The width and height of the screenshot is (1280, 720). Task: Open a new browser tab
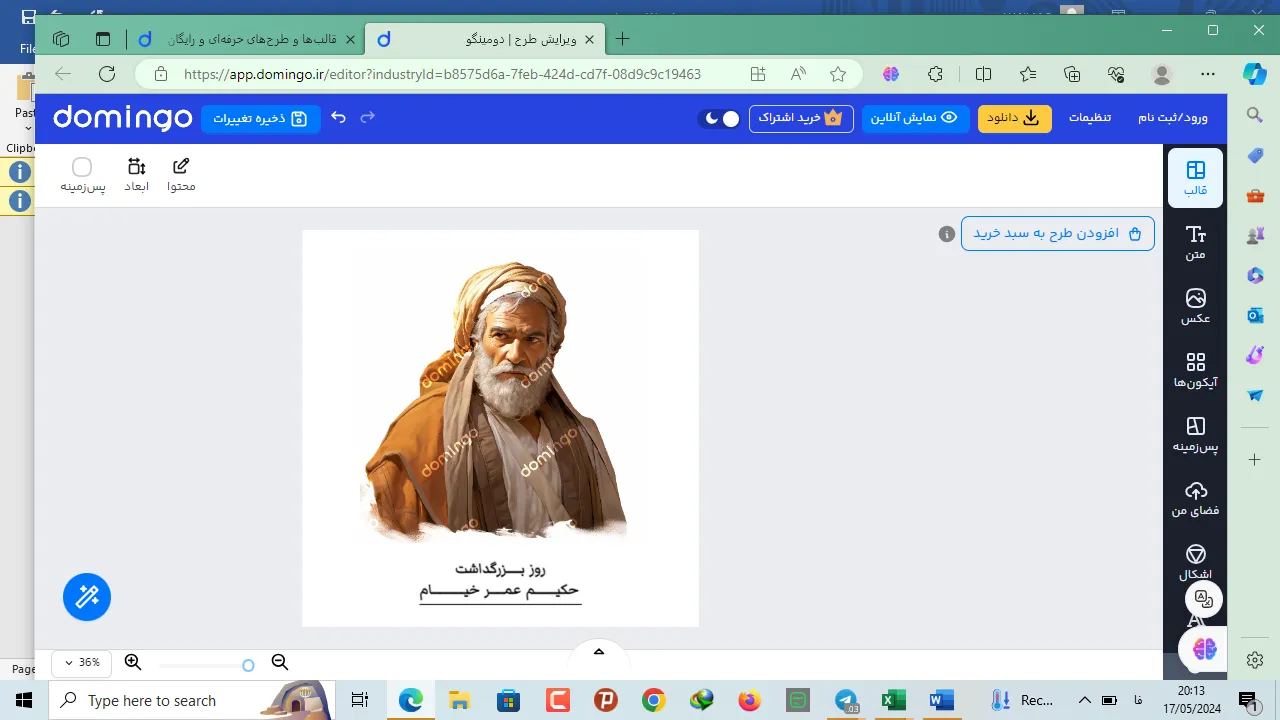coord(622,40)
